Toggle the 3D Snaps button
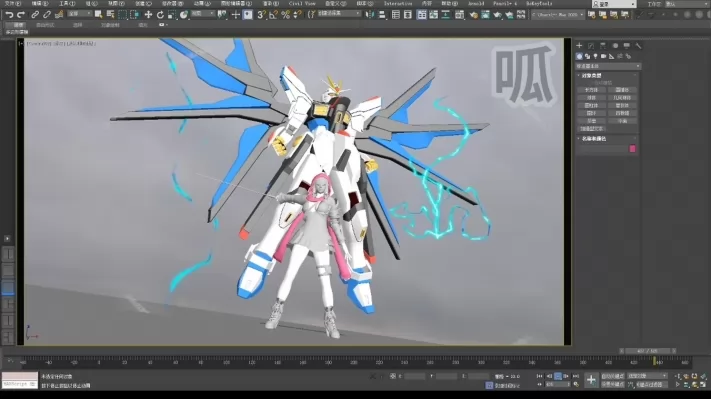711x399 pixels. [x=261, y=15]
